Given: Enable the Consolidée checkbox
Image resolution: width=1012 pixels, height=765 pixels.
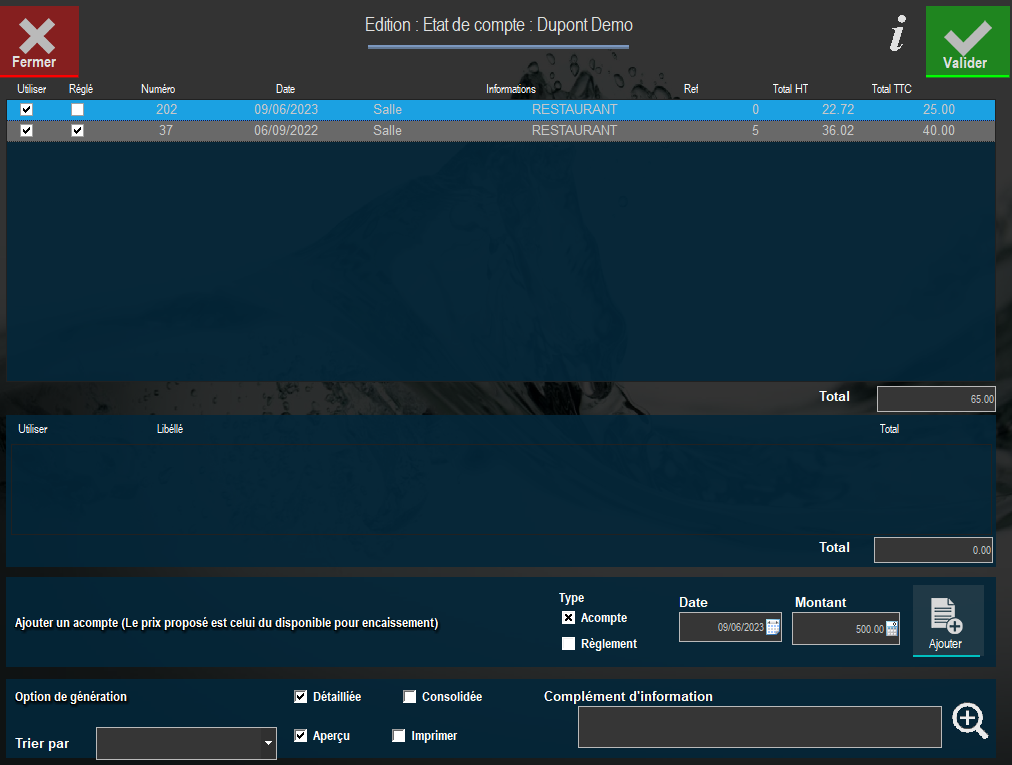Looking at the screenshot, I should 410,697.
